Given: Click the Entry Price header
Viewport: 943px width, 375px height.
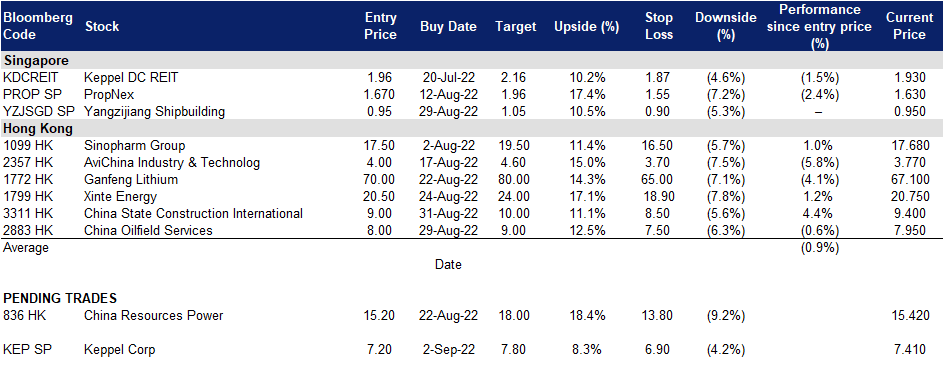Looking at the screenshot, I should (381, 26).
